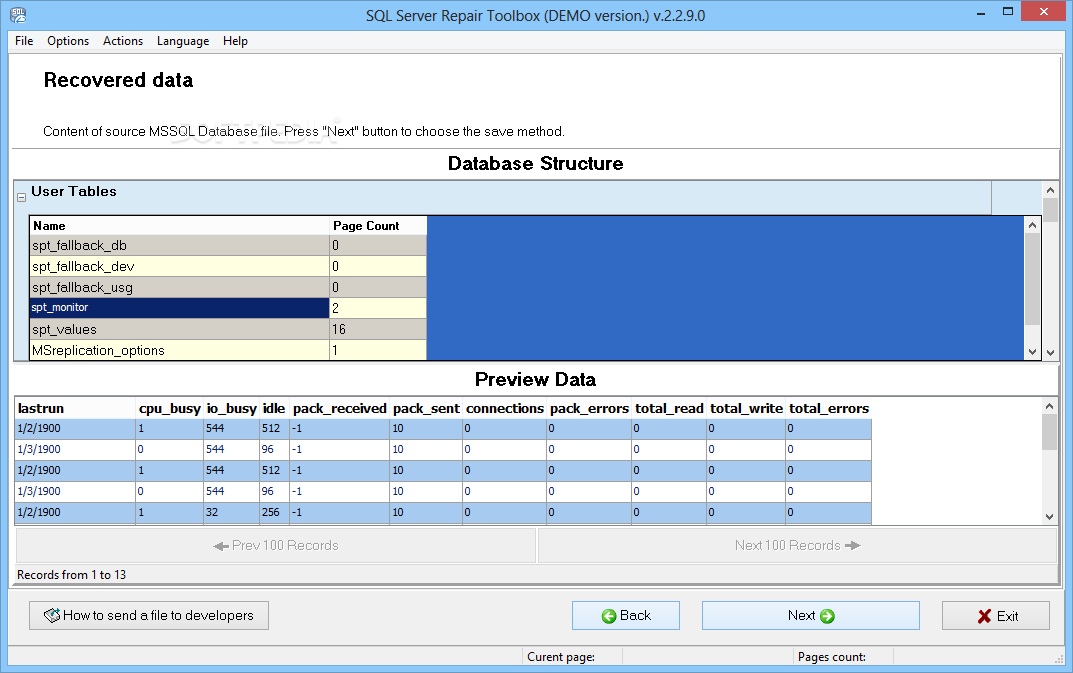
Task: Select the MSreplication_options table row
Action: (x=228, y=350)
